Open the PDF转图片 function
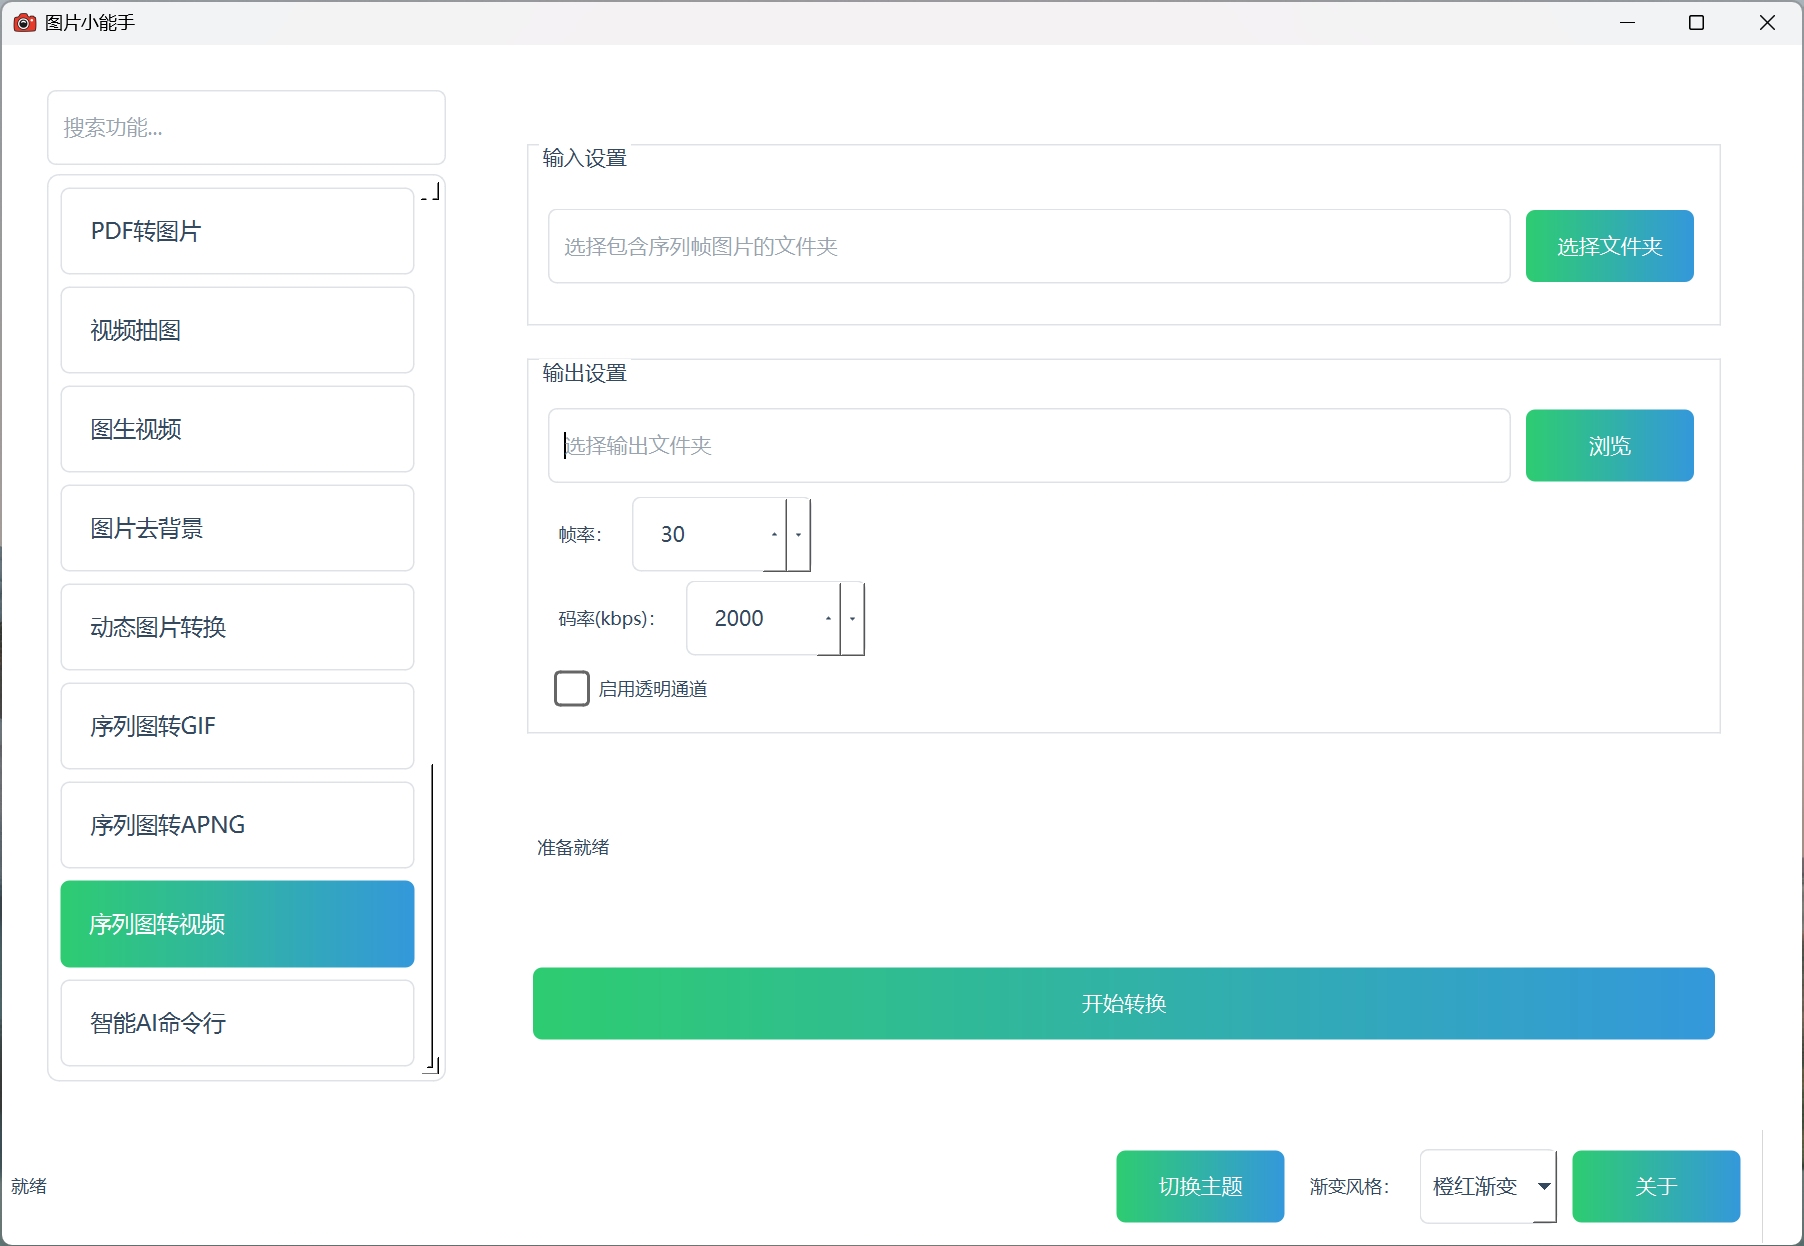This screenshot has width=1804, height=1246. 237,231
